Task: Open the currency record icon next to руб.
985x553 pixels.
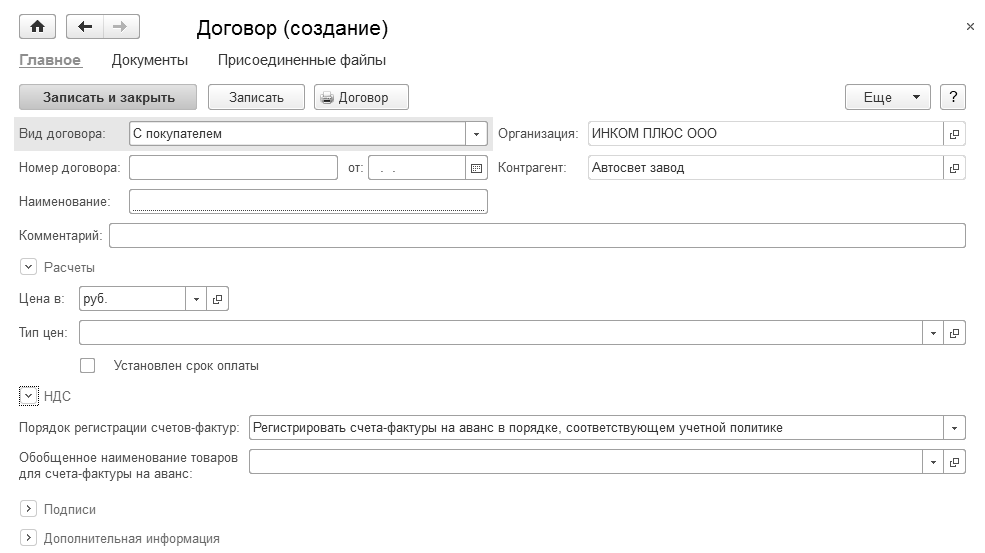Action: (218, 298)
